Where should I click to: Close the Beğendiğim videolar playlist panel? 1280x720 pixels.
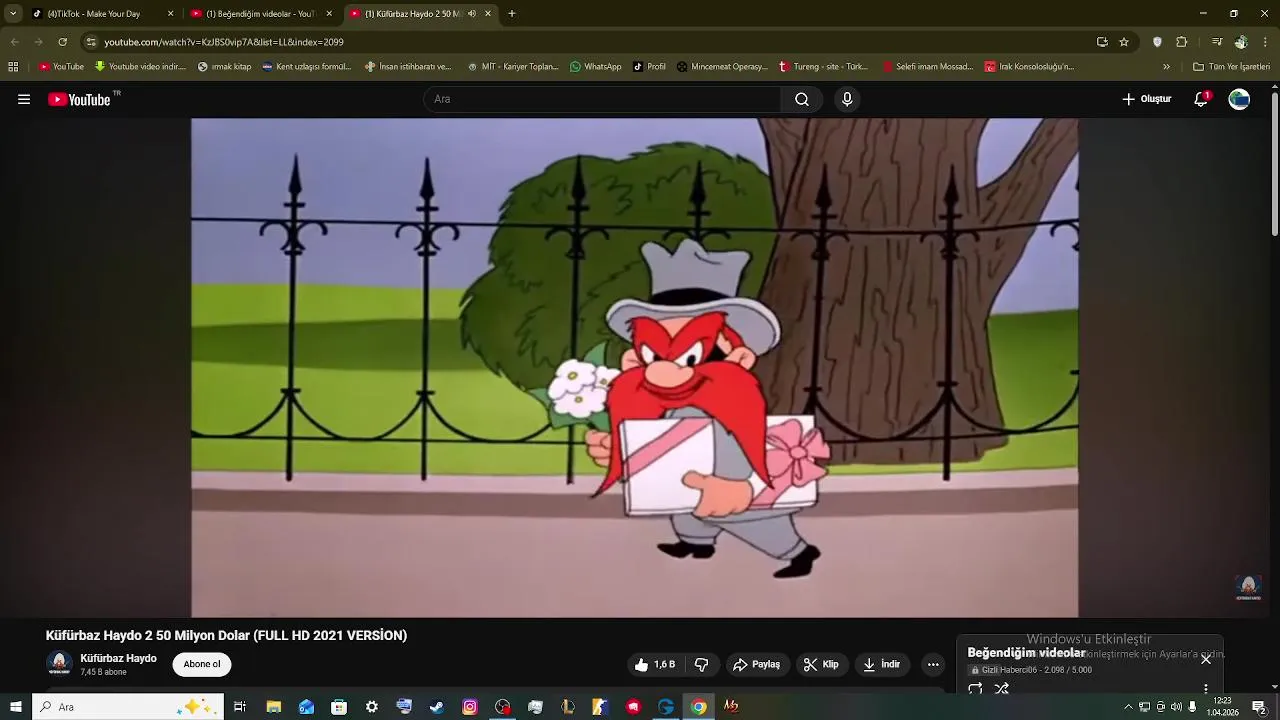[x=1206, y=659]
